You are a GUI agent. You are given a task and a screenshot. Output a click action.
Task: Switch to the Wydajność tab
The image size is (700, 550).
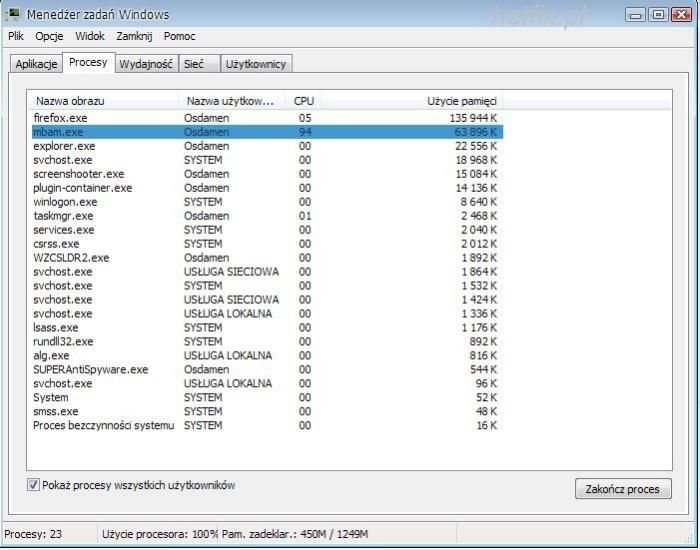[x=146, y=64]
